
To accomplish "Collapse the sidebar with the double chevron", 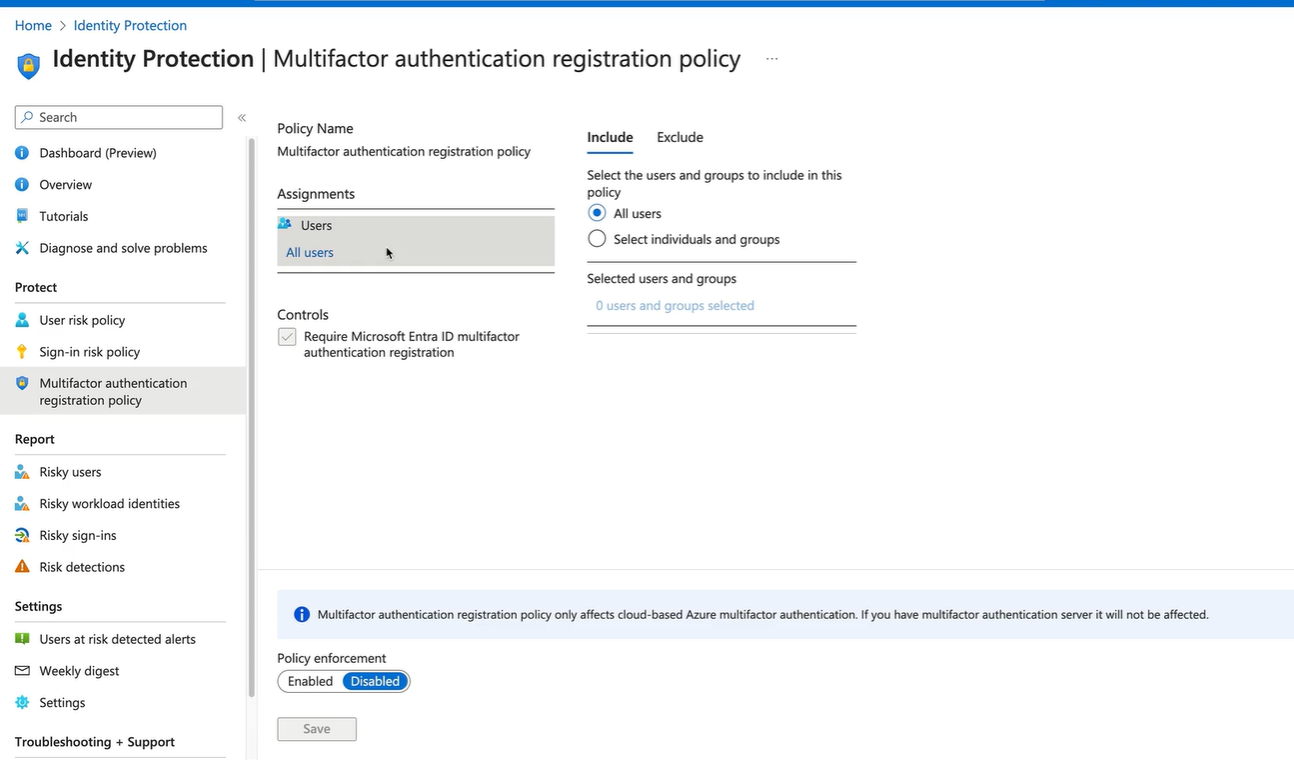I will (x=242, y=118).
